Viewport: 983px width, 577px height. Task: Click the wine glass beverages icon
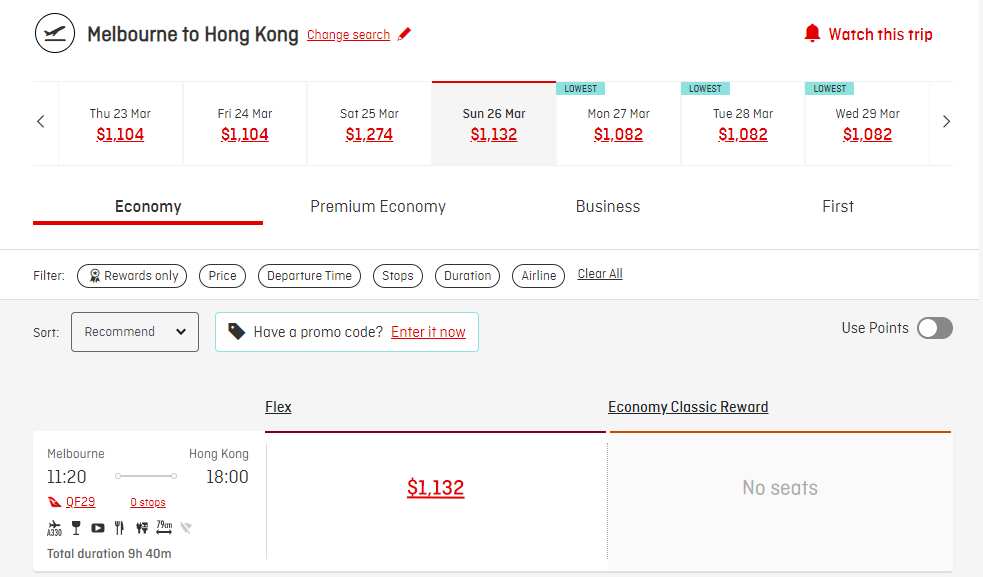76,528
